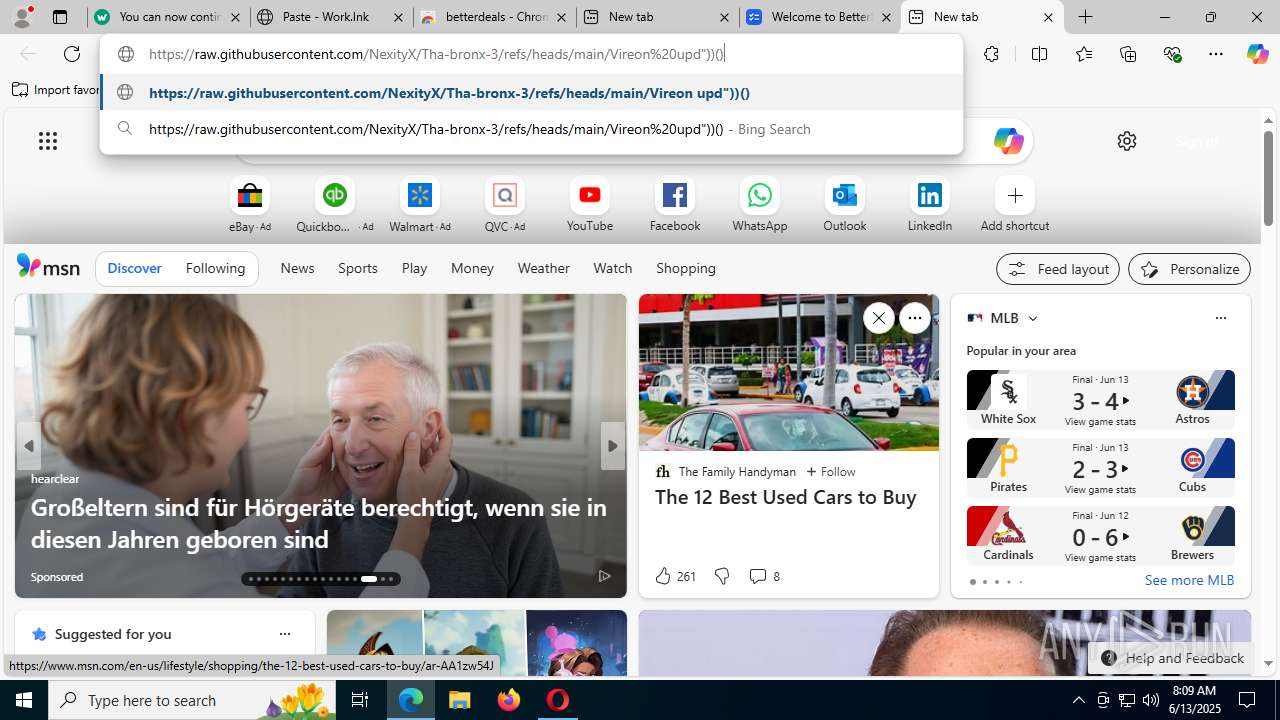This screenshot has width=1280, height=720.
Task: Click the Personalize button
Action: (x=1189, y=269)
